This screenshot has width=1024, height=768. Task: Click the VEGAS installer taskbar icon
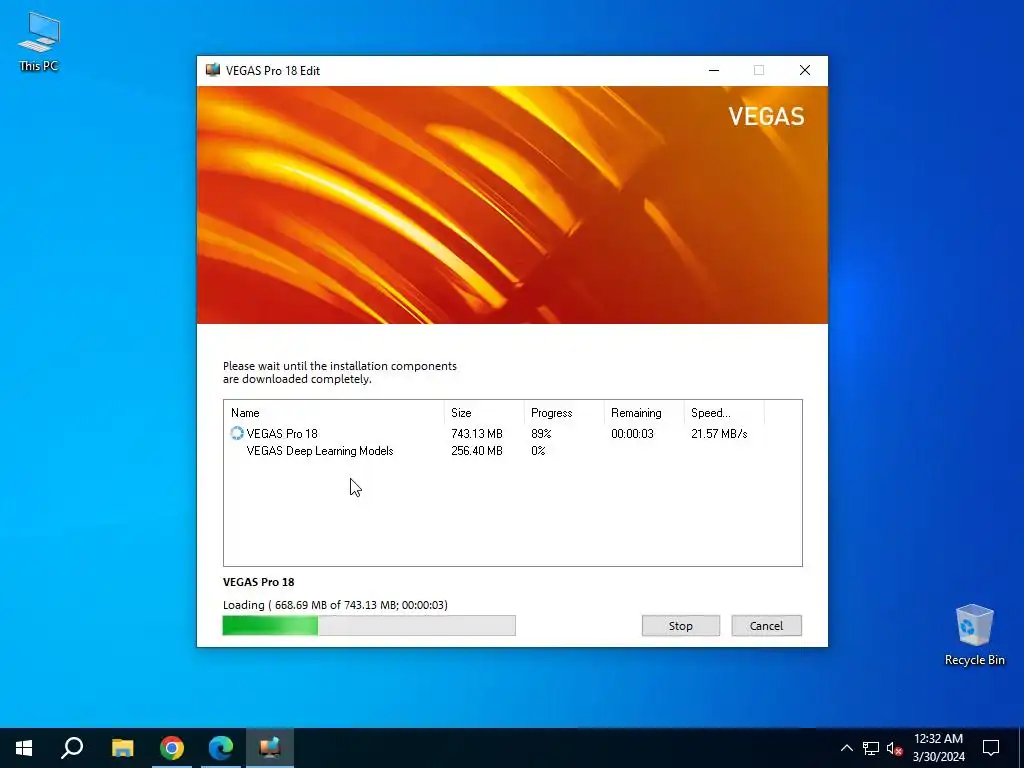point(270,748)
